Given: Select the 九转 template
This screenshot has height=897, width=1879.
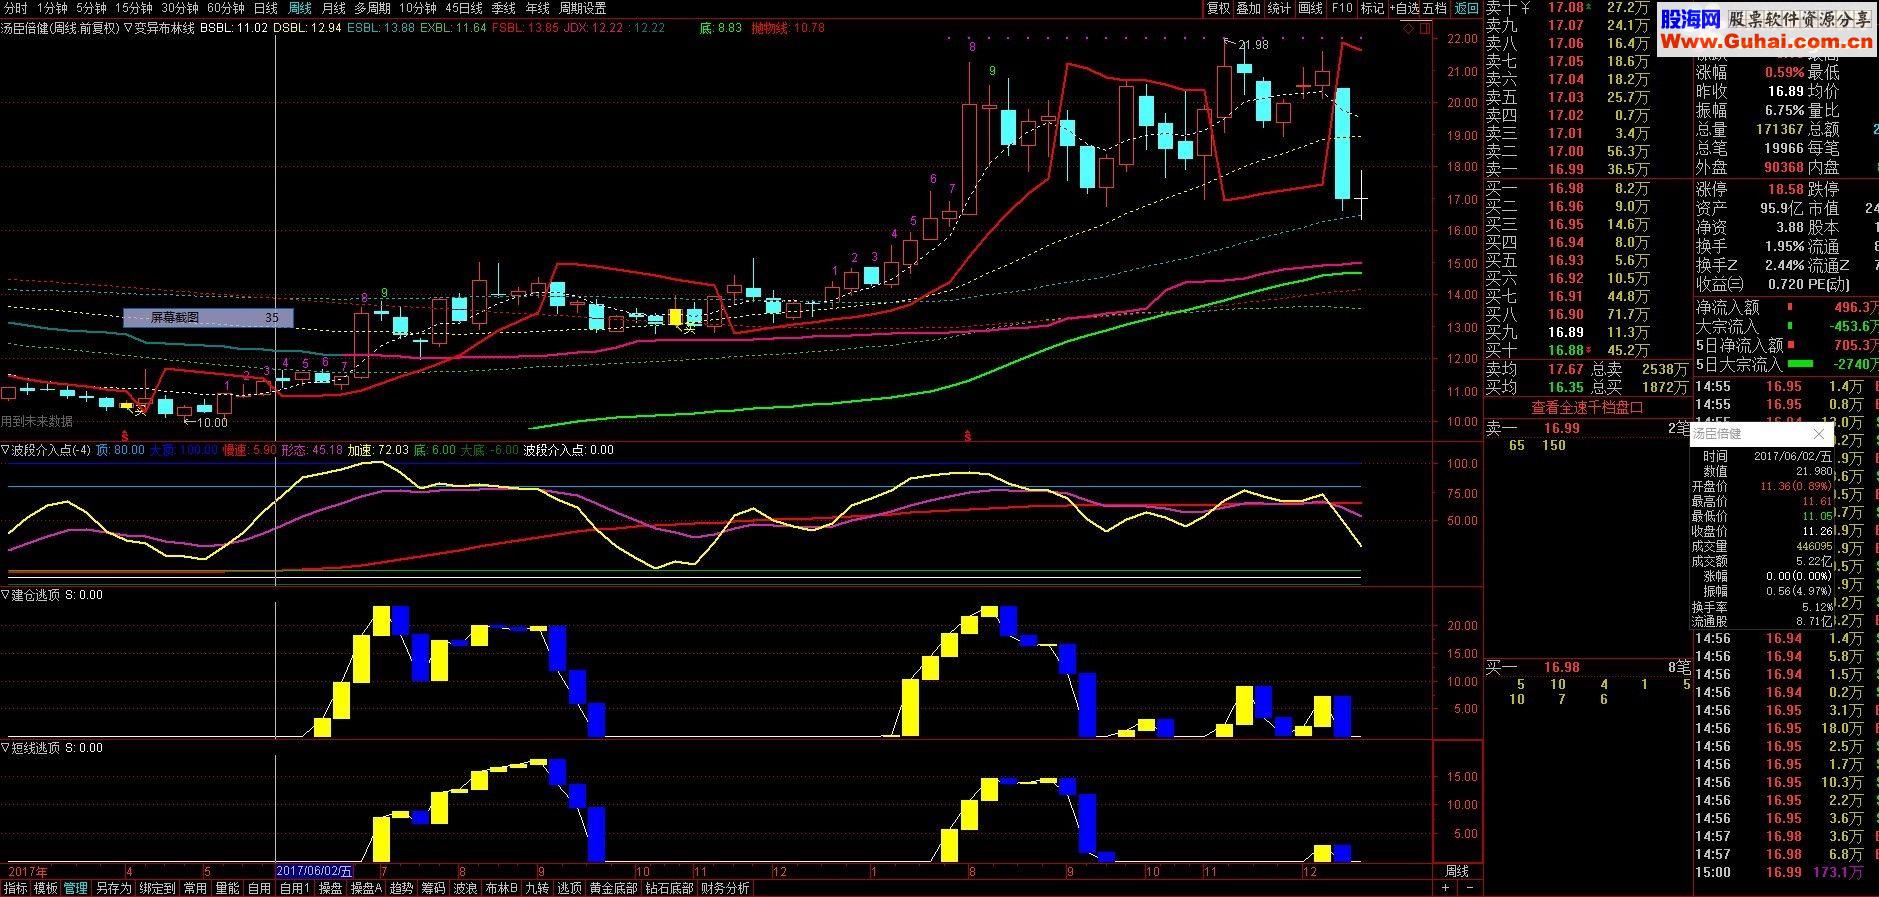Looking at the screenshot, I should pos(537,888).
